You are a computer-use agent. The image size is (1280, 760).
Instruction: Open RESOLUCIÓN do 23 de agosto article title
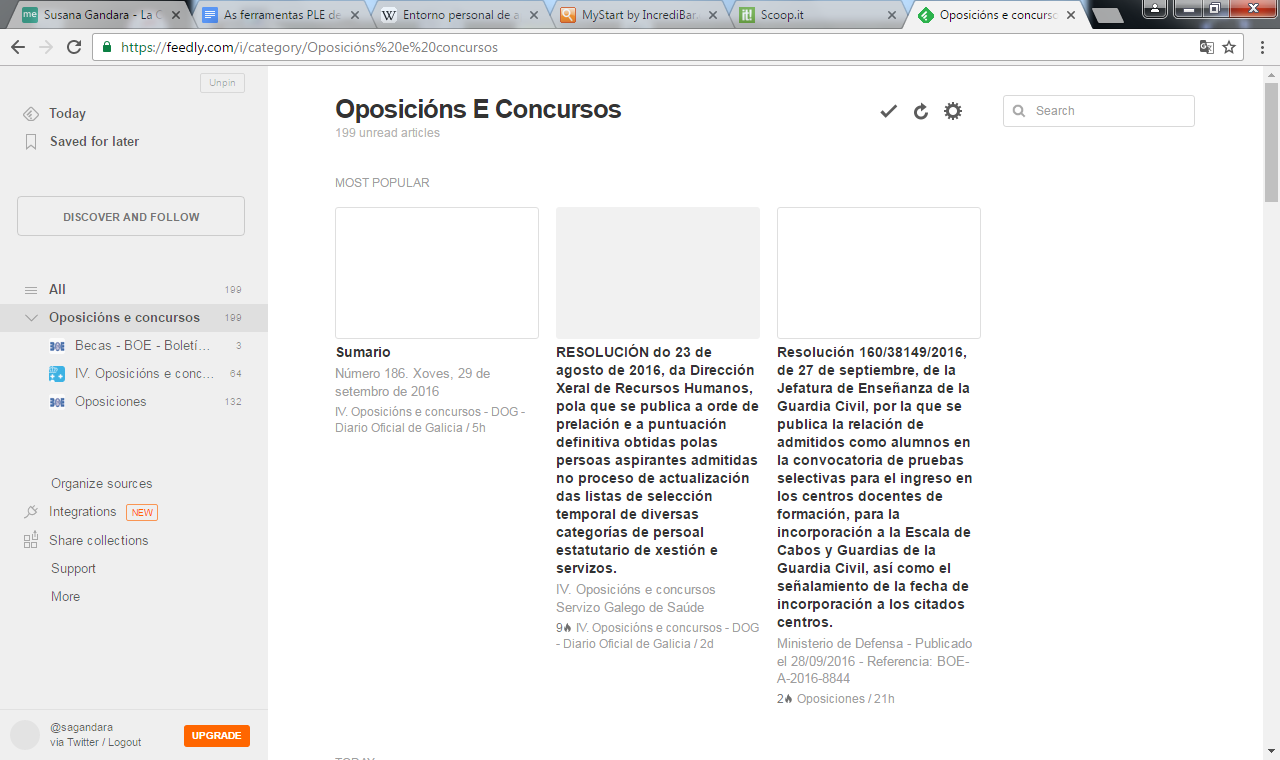[x=656, y=461]
